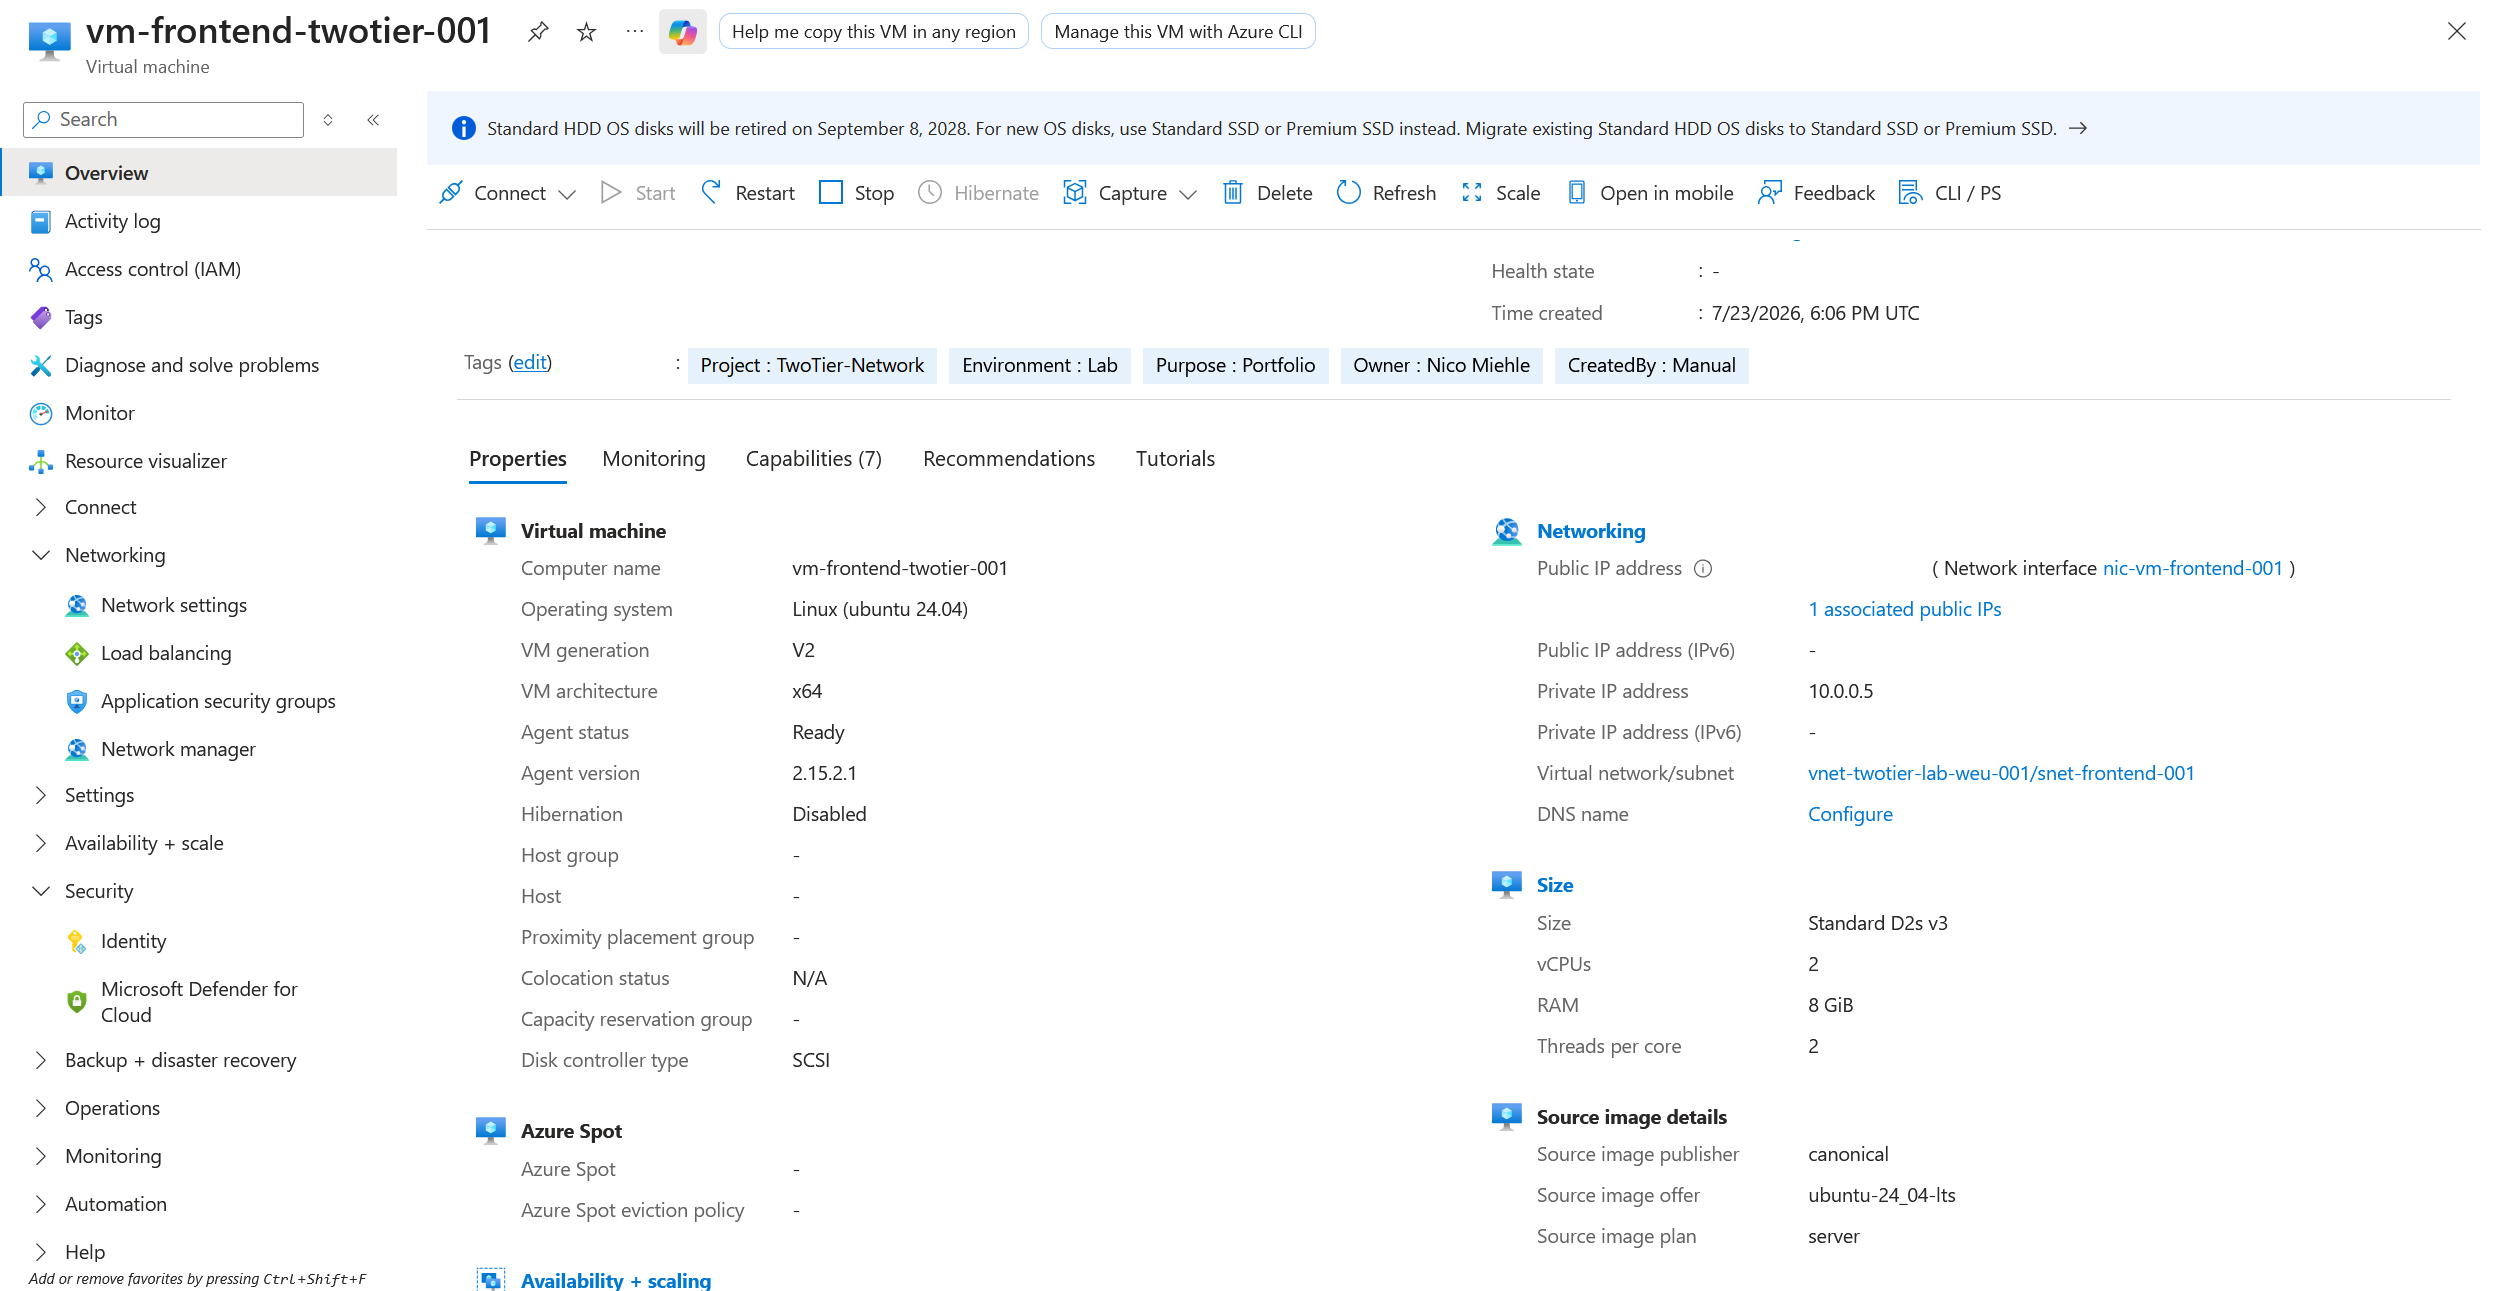Click the info banner arrow icon

click(x=2078, y=128)
